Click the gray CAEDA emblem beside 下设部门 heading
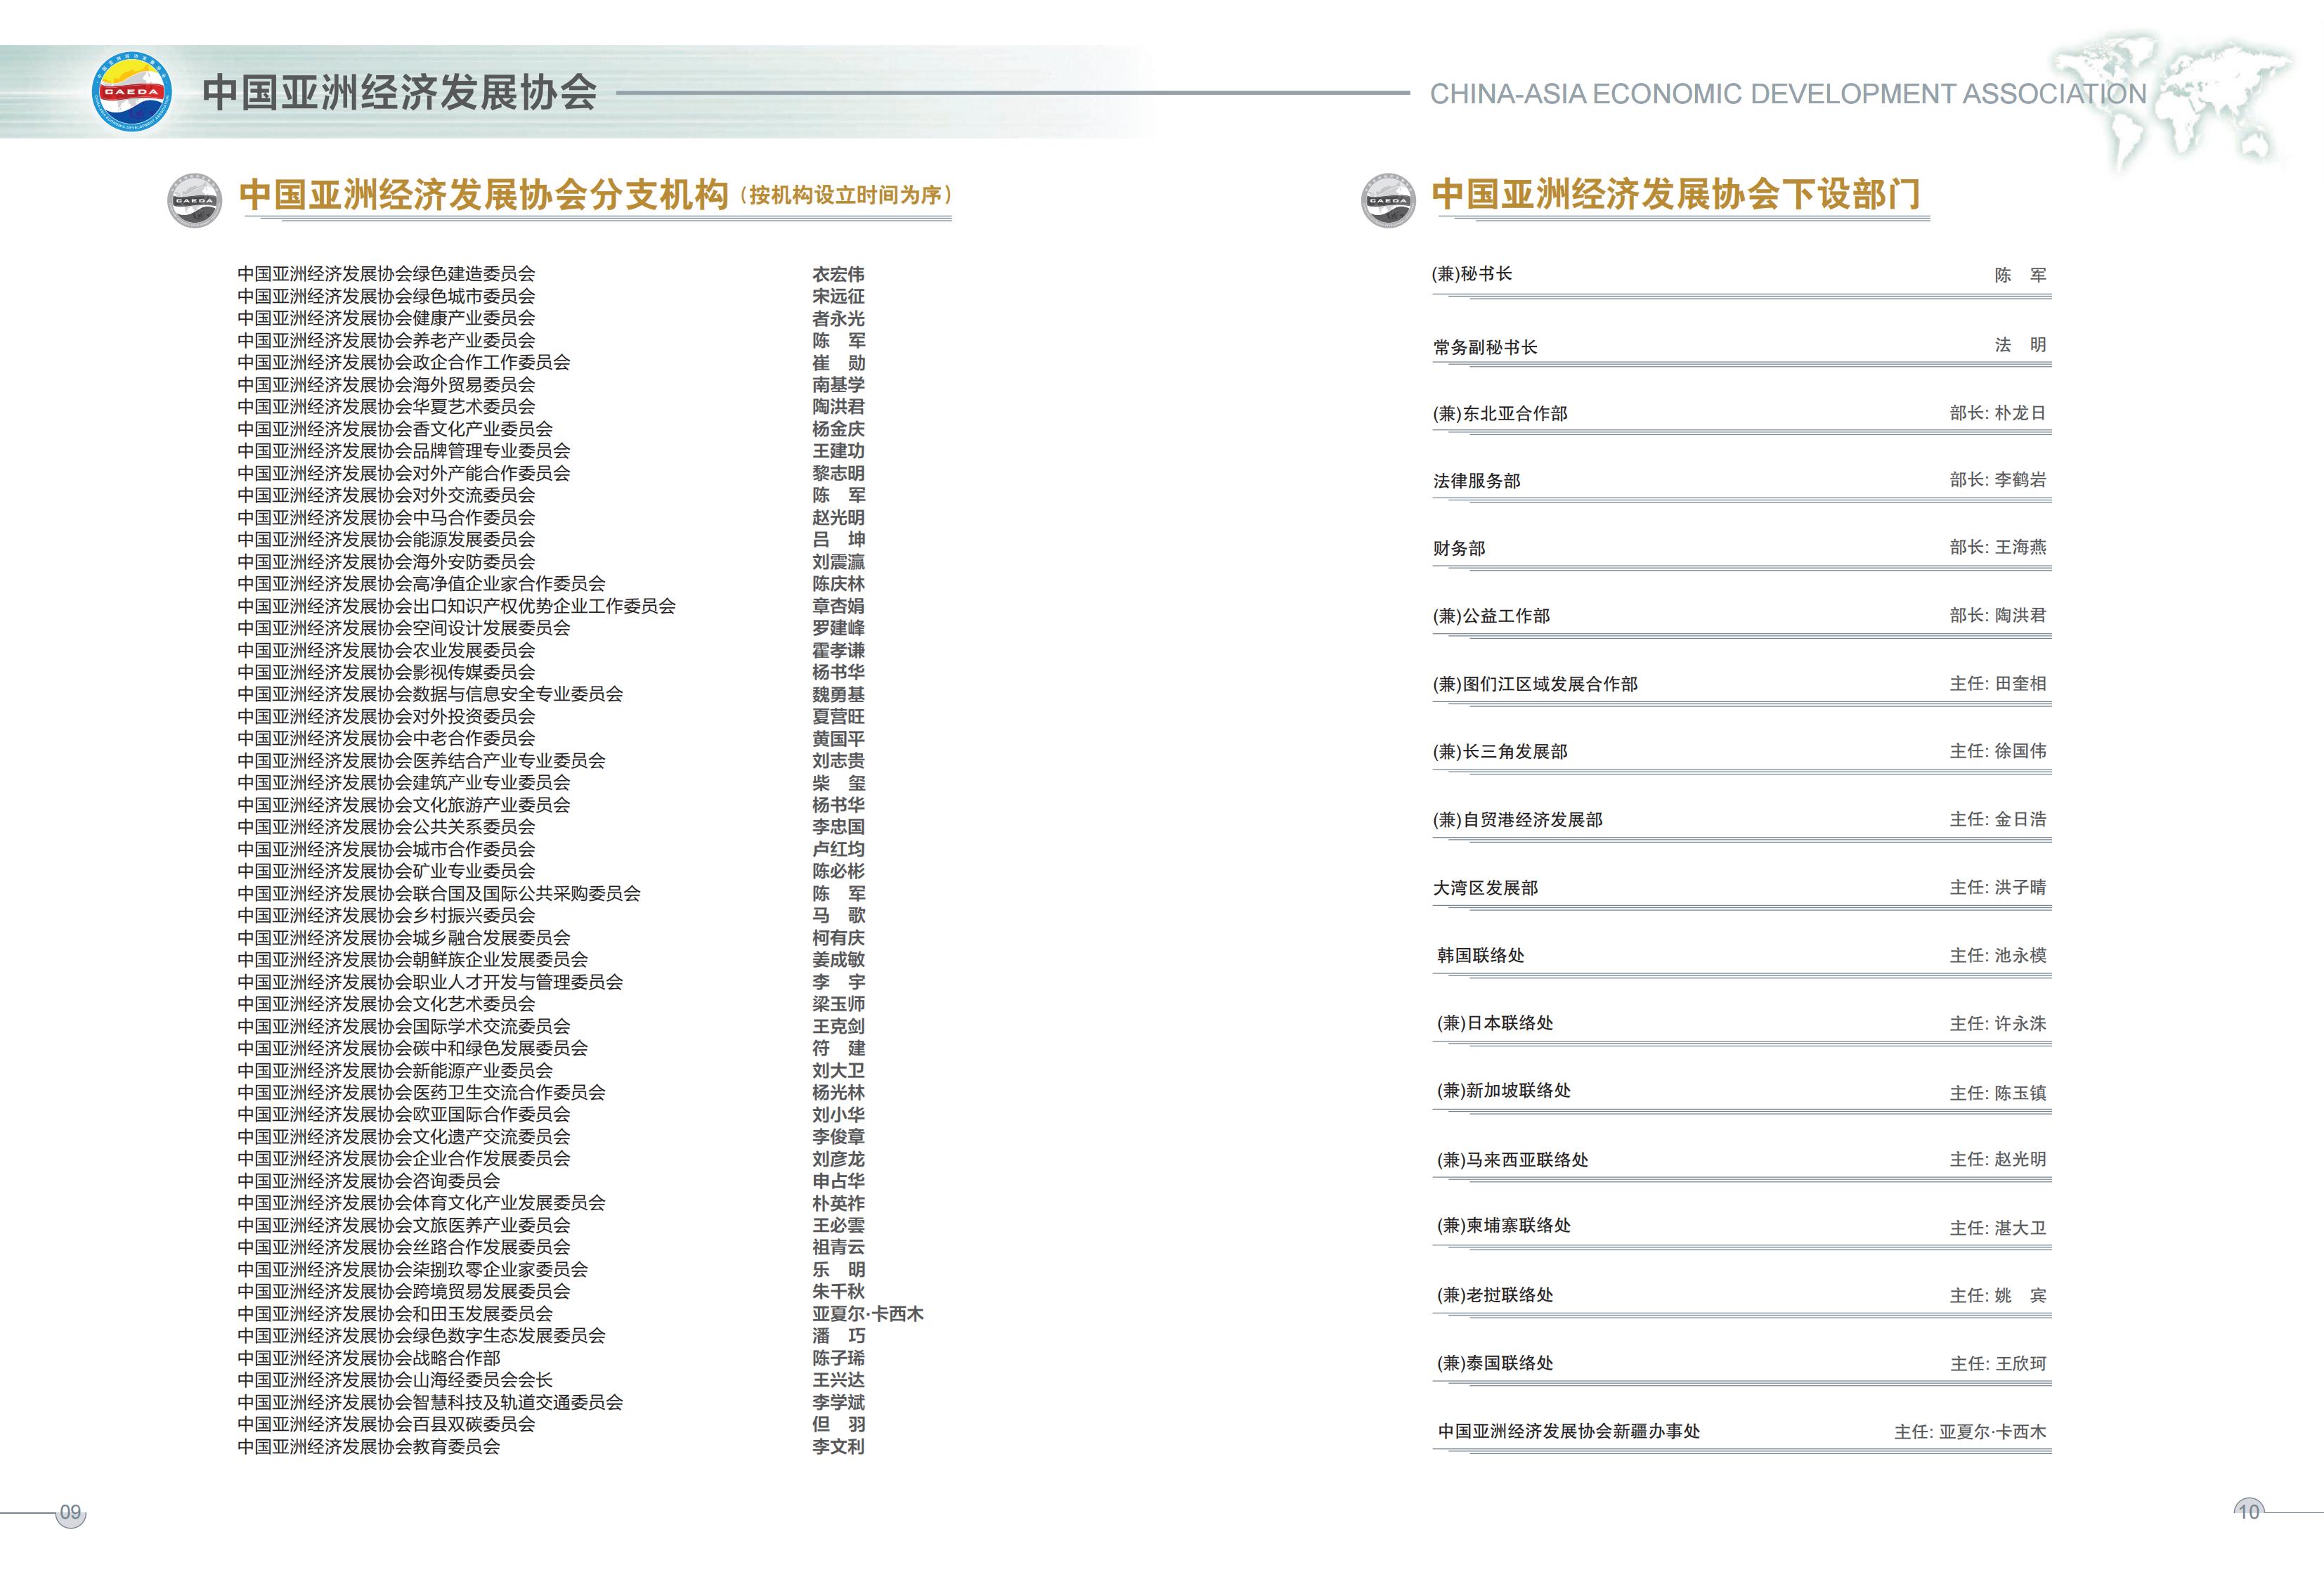2324x1577 pixels. tap(1388, 200)
